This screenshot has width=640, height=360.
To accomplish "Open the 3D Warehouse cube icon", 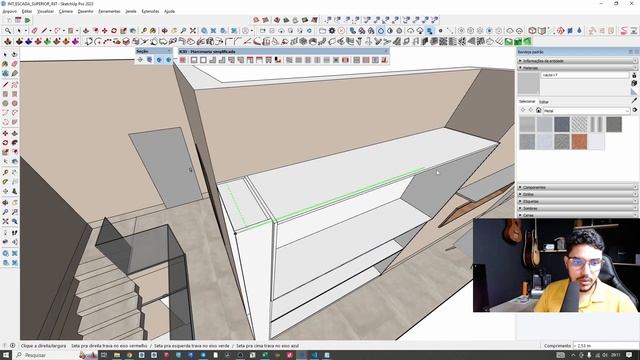I will (532, 31).
